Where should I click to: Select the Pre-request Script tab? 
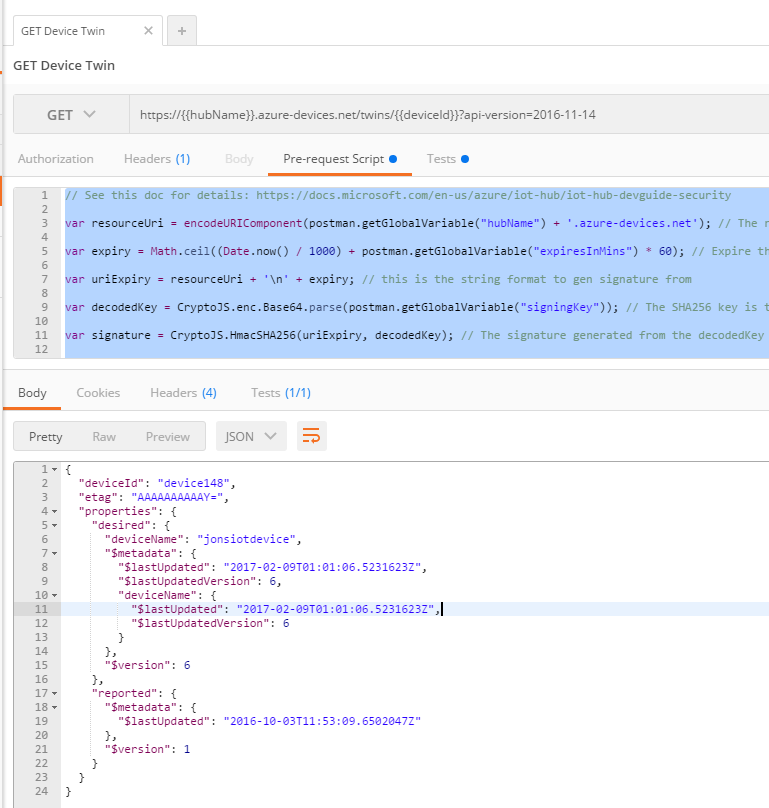pyautogui.click(x=340, y=159)
